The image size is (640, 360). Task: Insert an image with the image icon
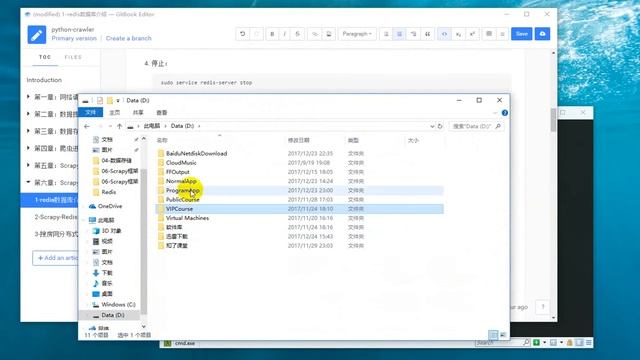[x=329, y=34]
